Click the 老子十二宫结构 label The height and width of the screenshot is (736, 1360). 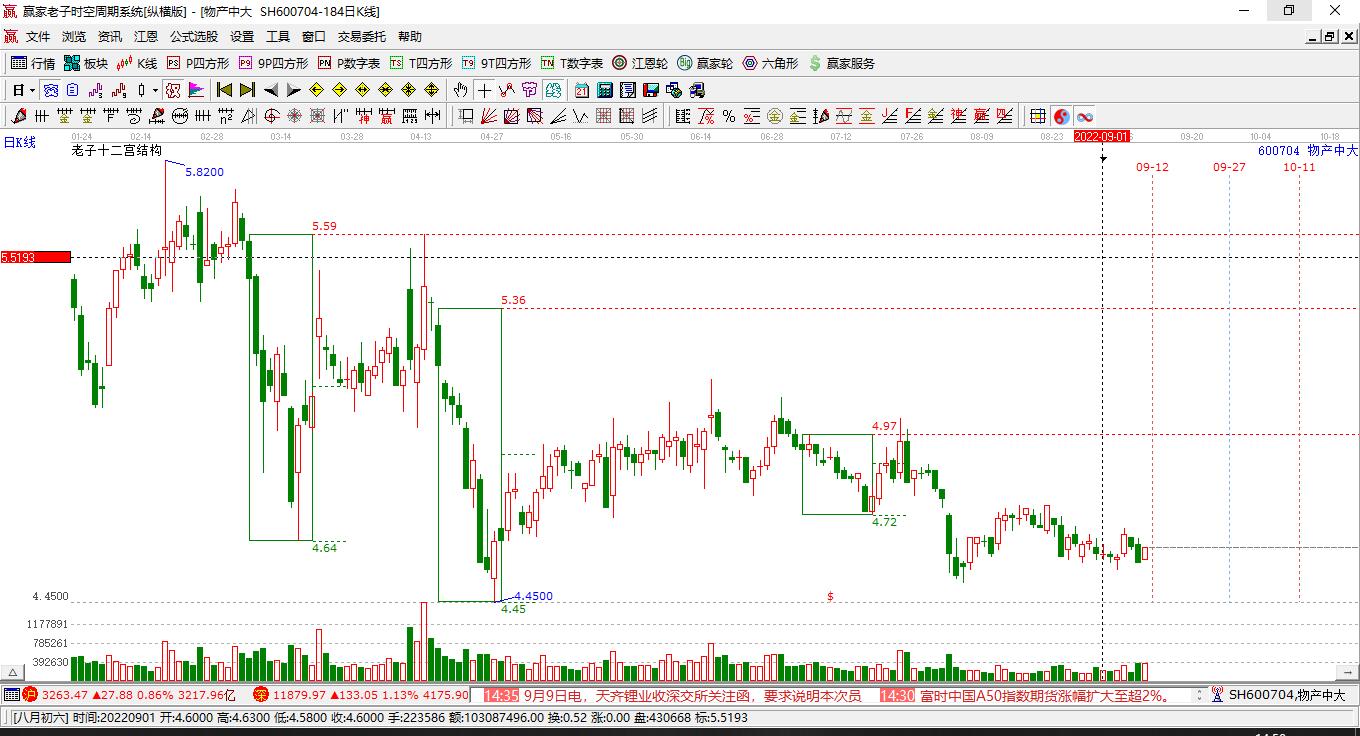116,151
